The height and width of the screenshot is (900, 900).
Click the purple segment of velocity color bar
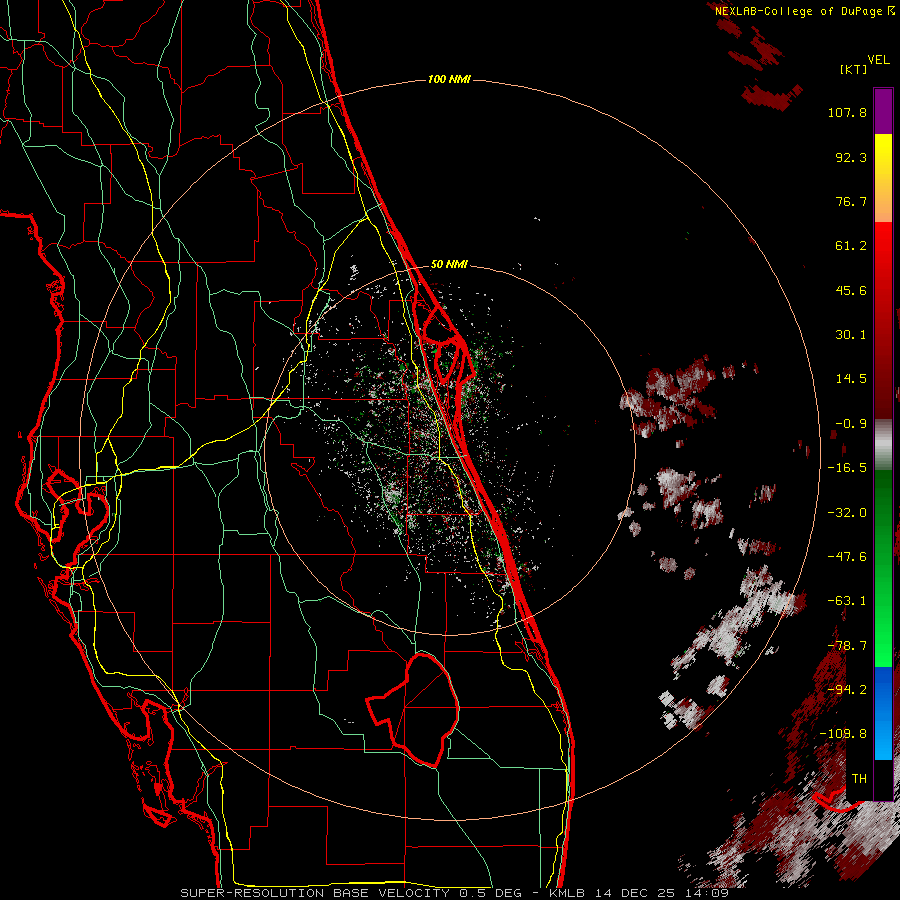(883, 111)
